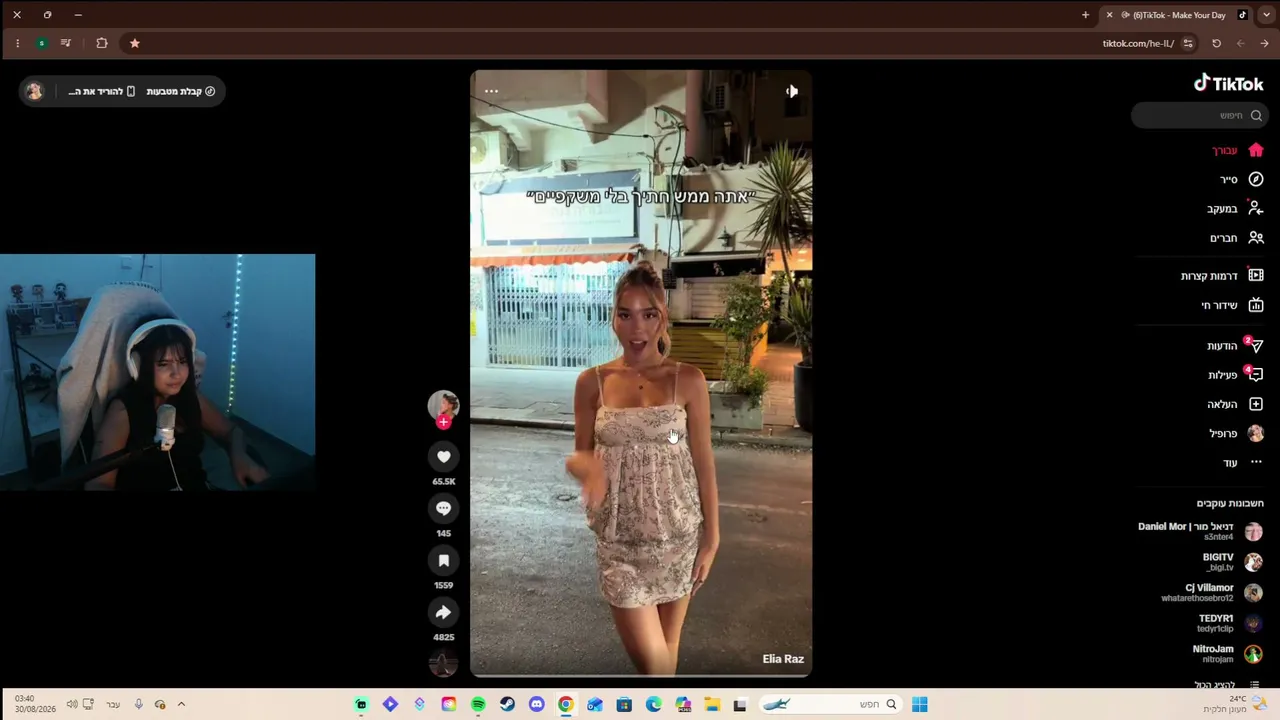Image resolution: width=1280 pixels, height=720 pixels.
Task: Open the video comments bubble icon
Action: 444,509
